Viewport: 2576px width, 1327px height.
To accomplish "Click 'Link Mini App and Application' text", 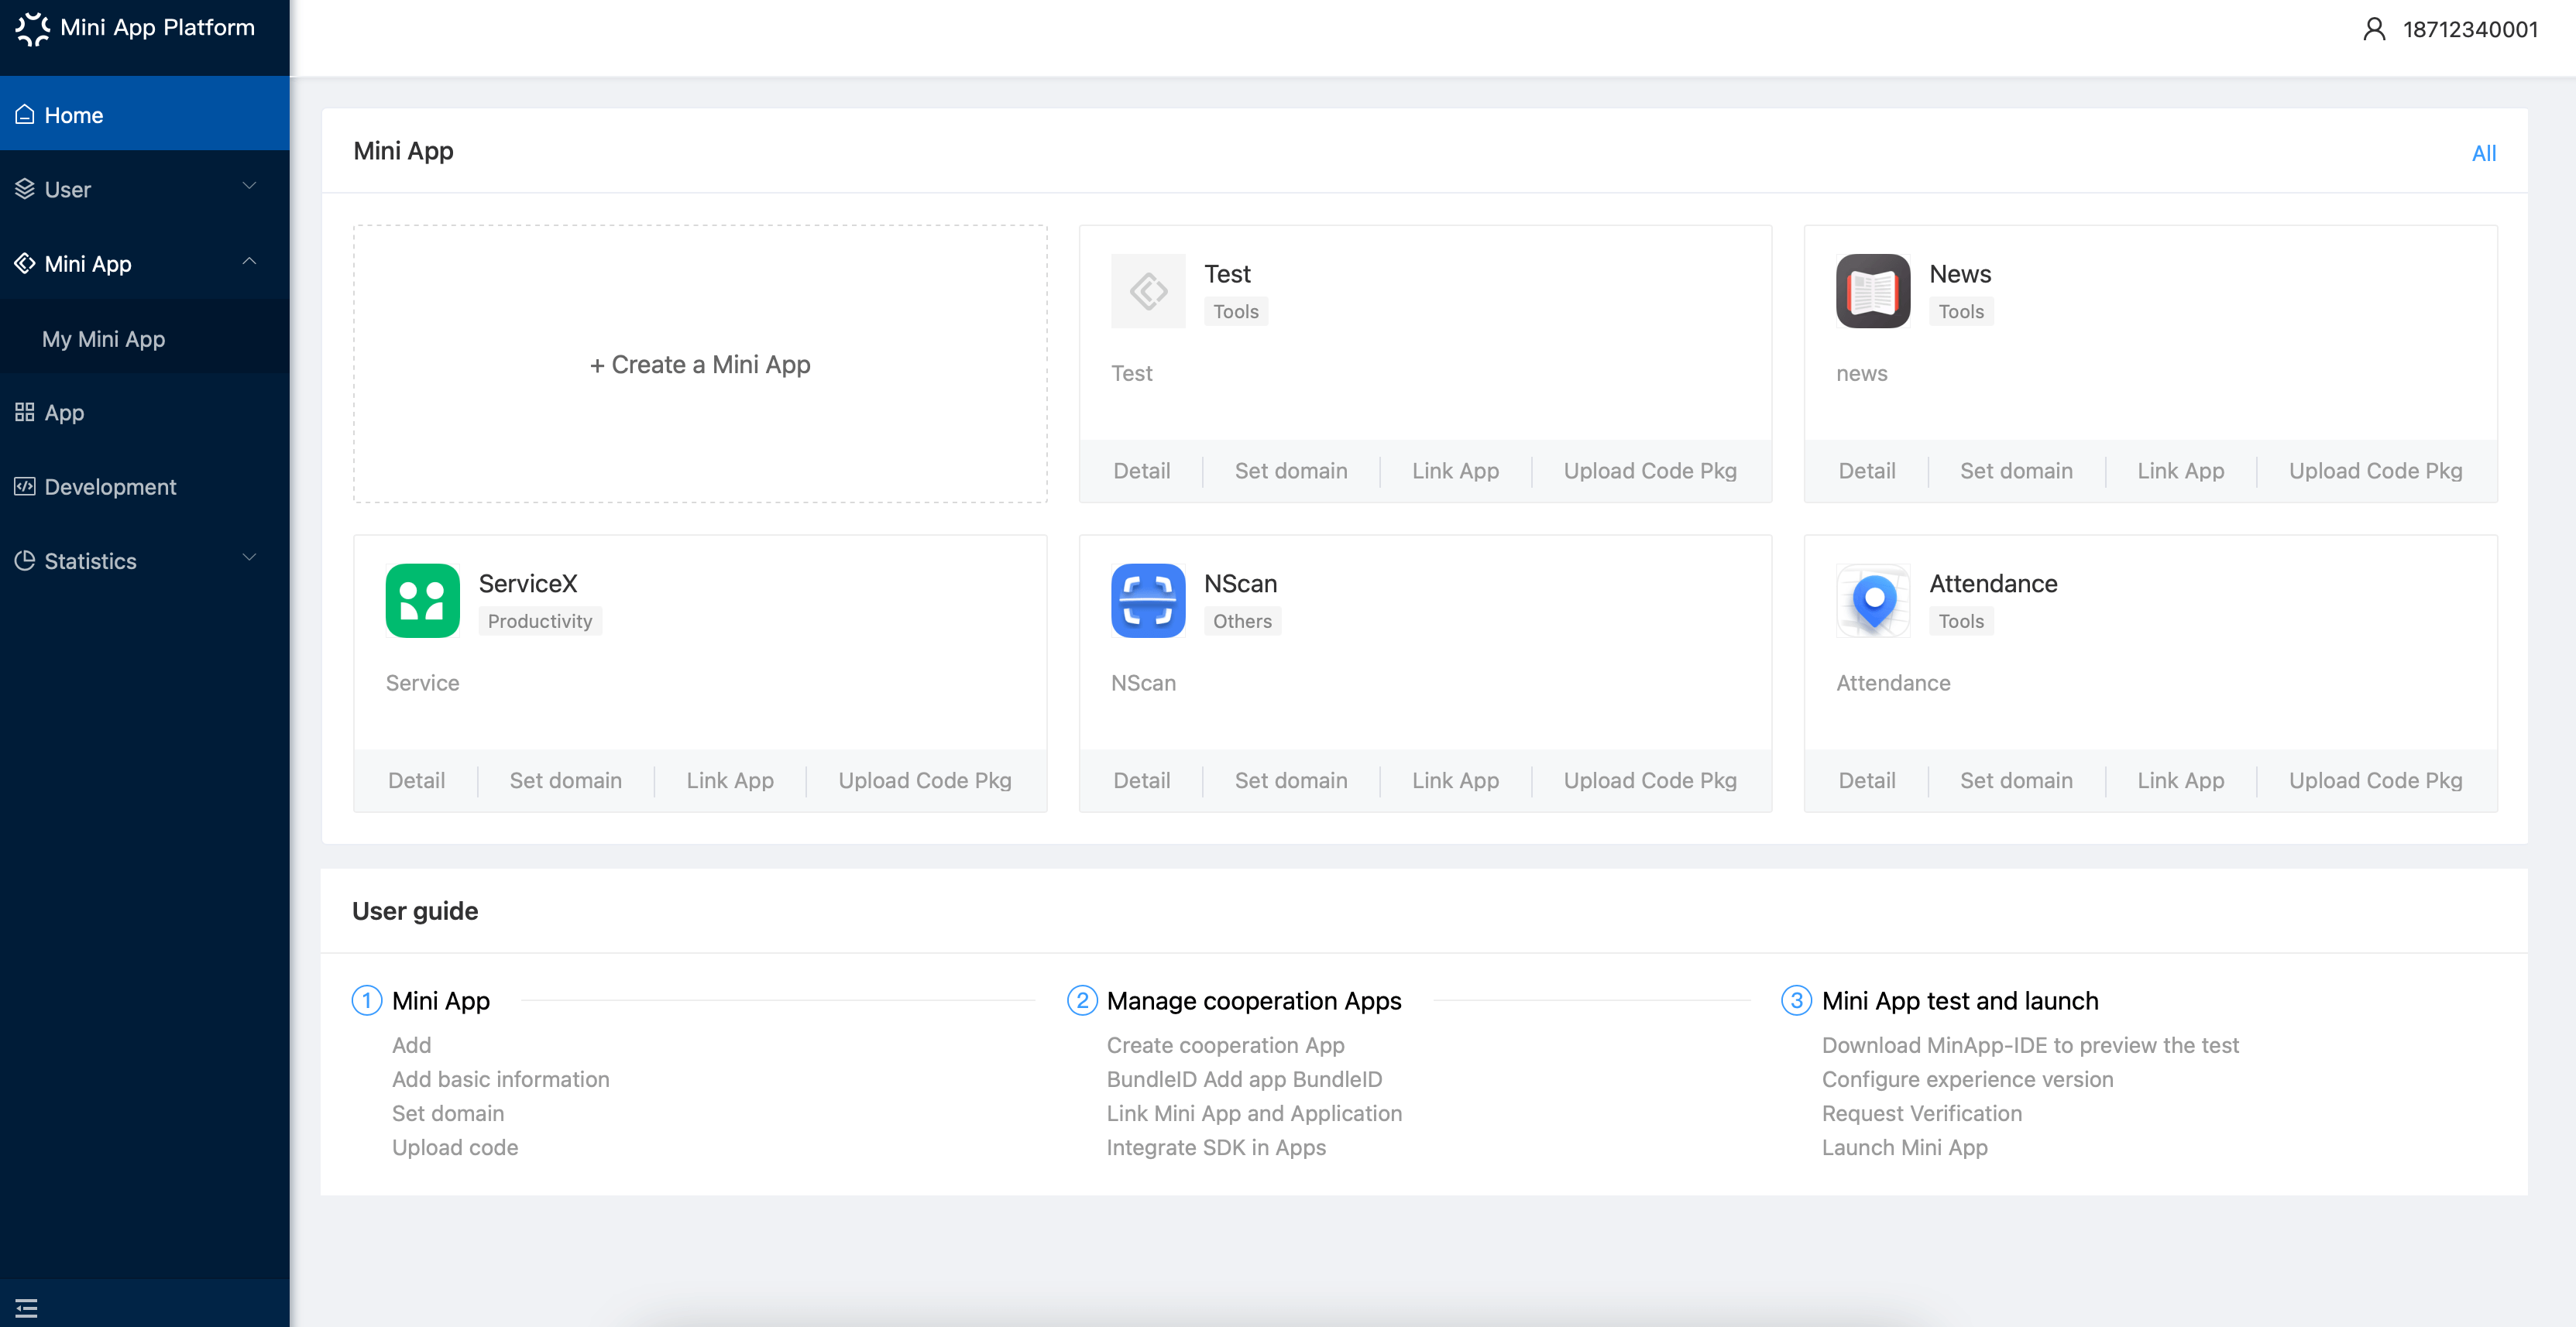I will click(1254, 1113).
